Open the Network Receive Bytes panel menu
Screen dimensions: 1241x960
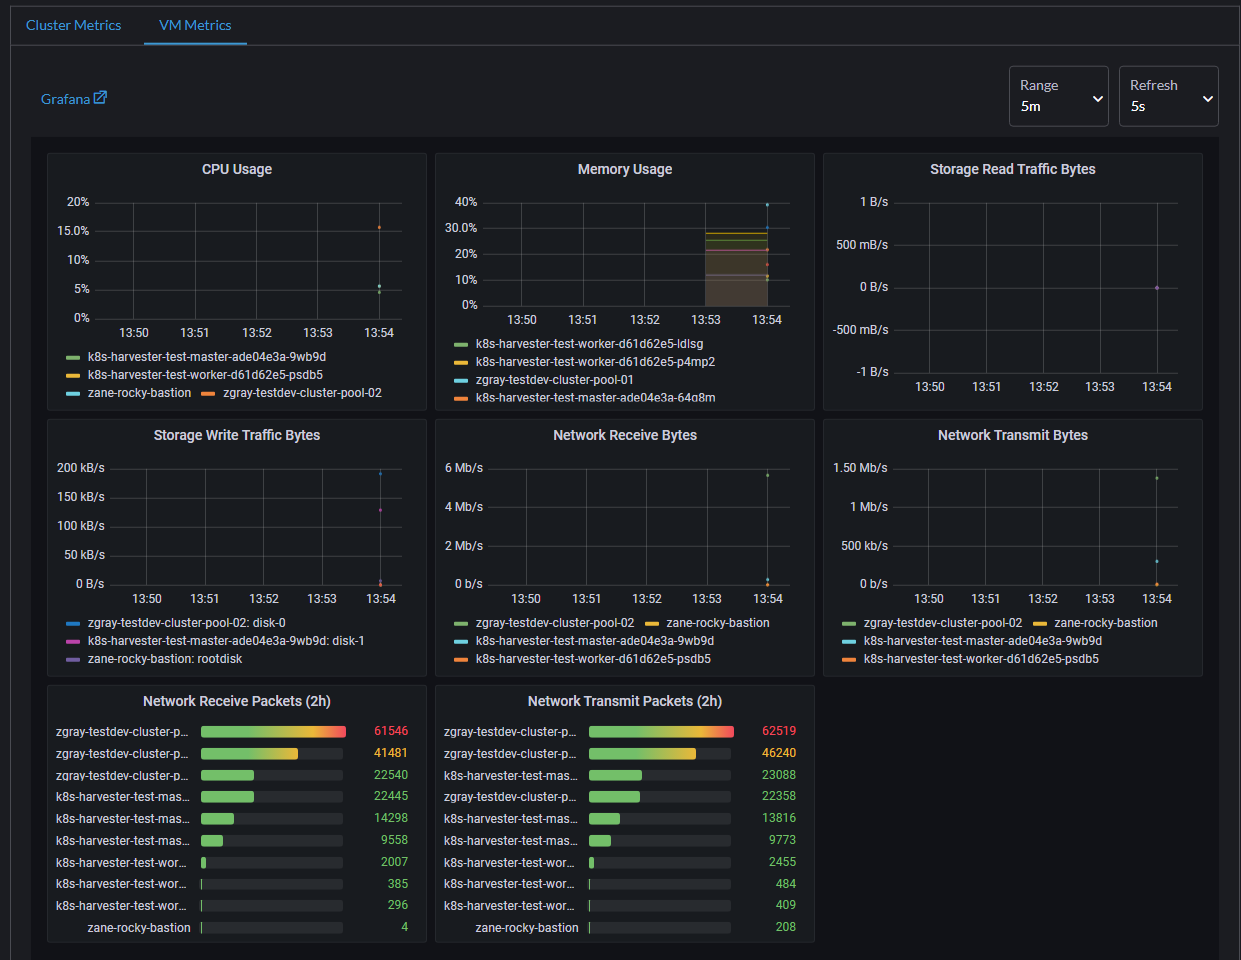pyautogui.click(x=625, y=435)
